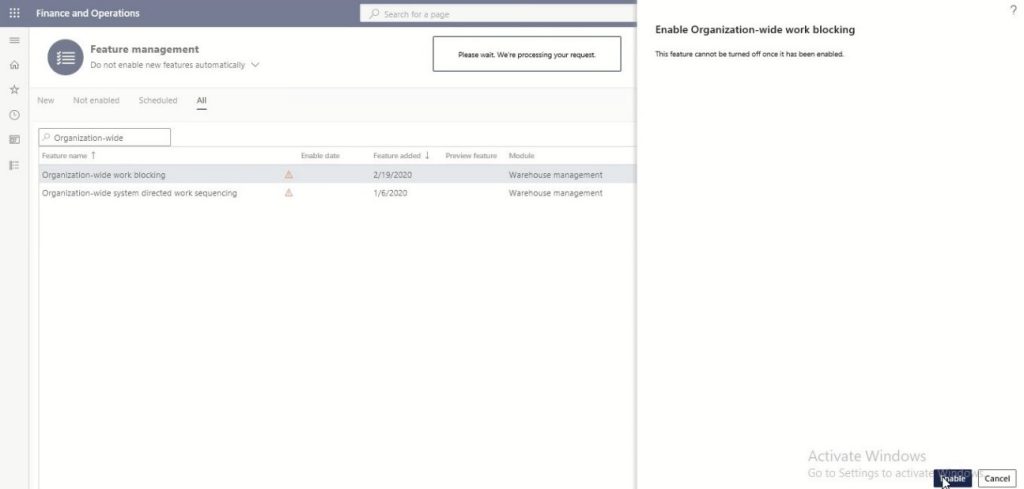Open the help question mark icon
This screenshot has height=489, width=1024.
[1013, 9]
